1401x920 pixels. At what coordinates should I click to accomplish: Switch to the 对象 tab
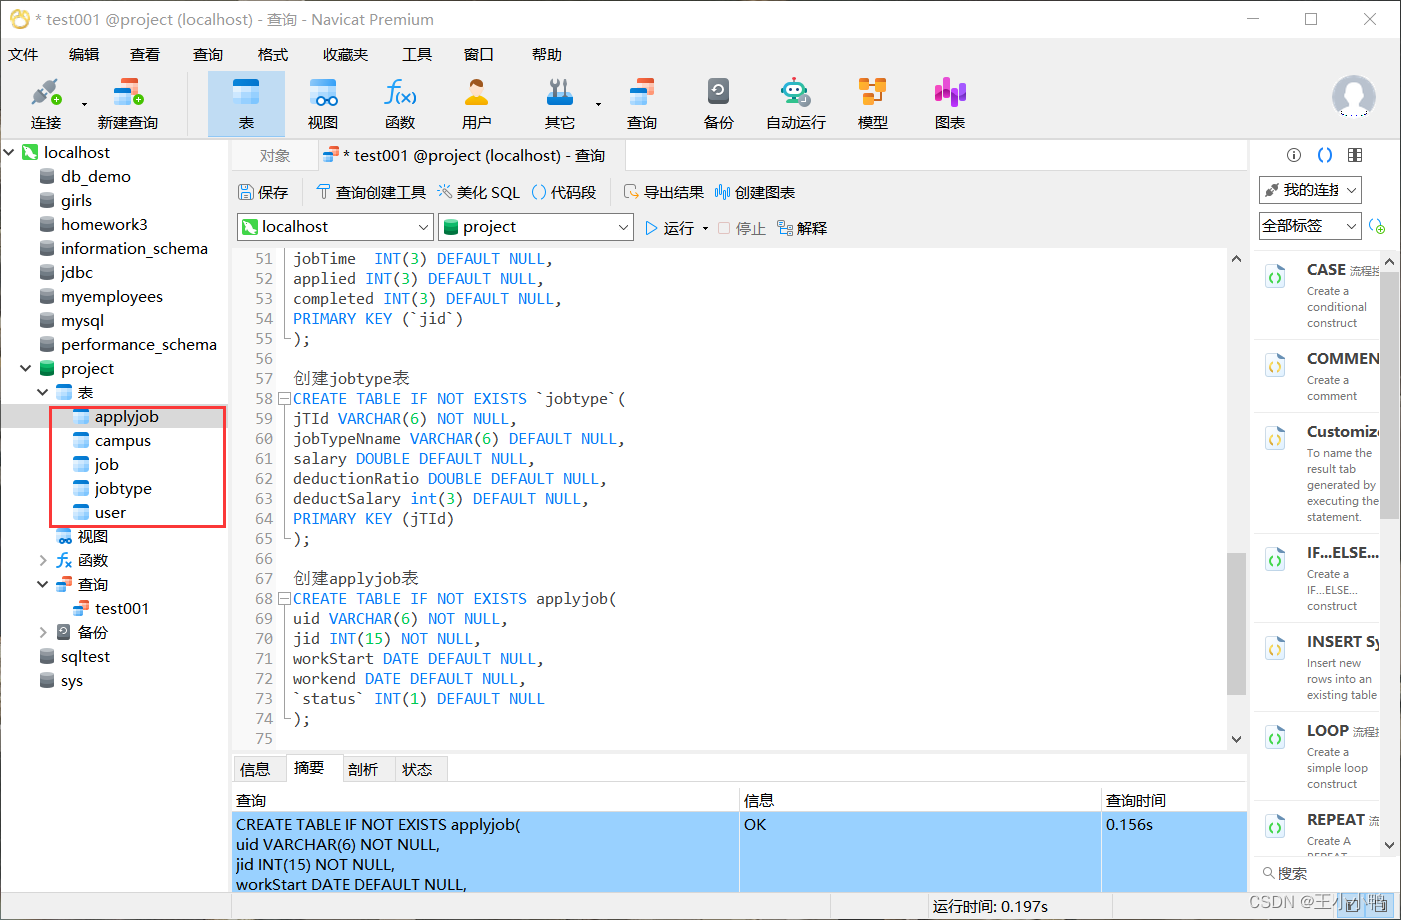tap(274, 156)
